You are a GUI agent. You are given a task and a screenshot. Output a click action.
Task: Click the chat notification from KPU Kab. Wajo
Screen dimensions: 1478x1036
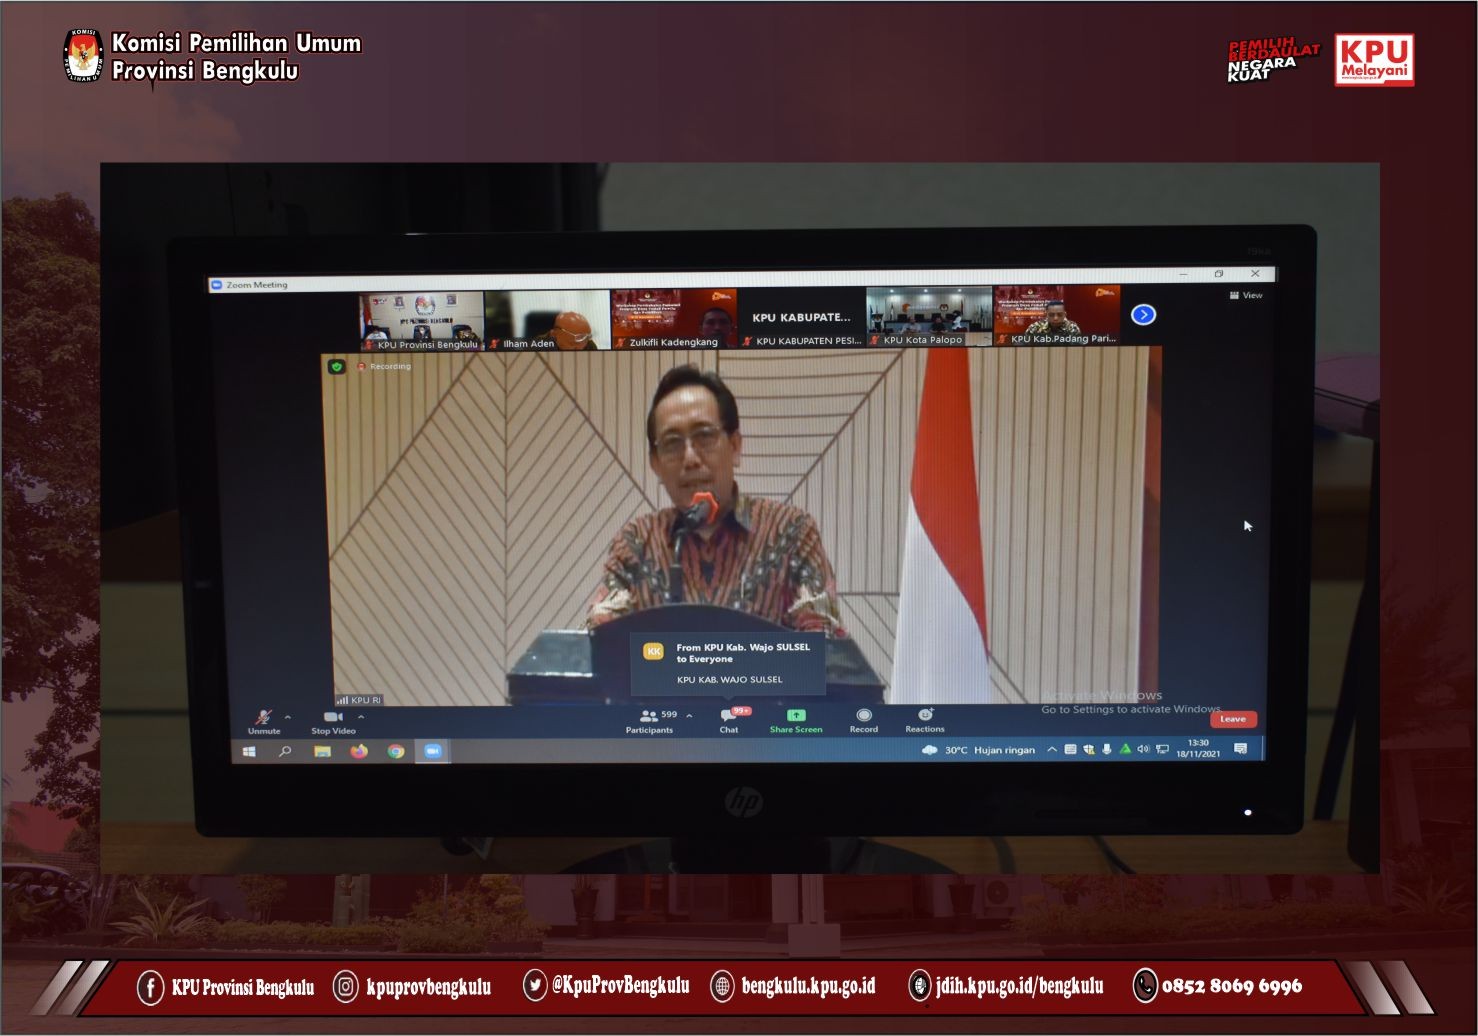click(x=728, y=662)
